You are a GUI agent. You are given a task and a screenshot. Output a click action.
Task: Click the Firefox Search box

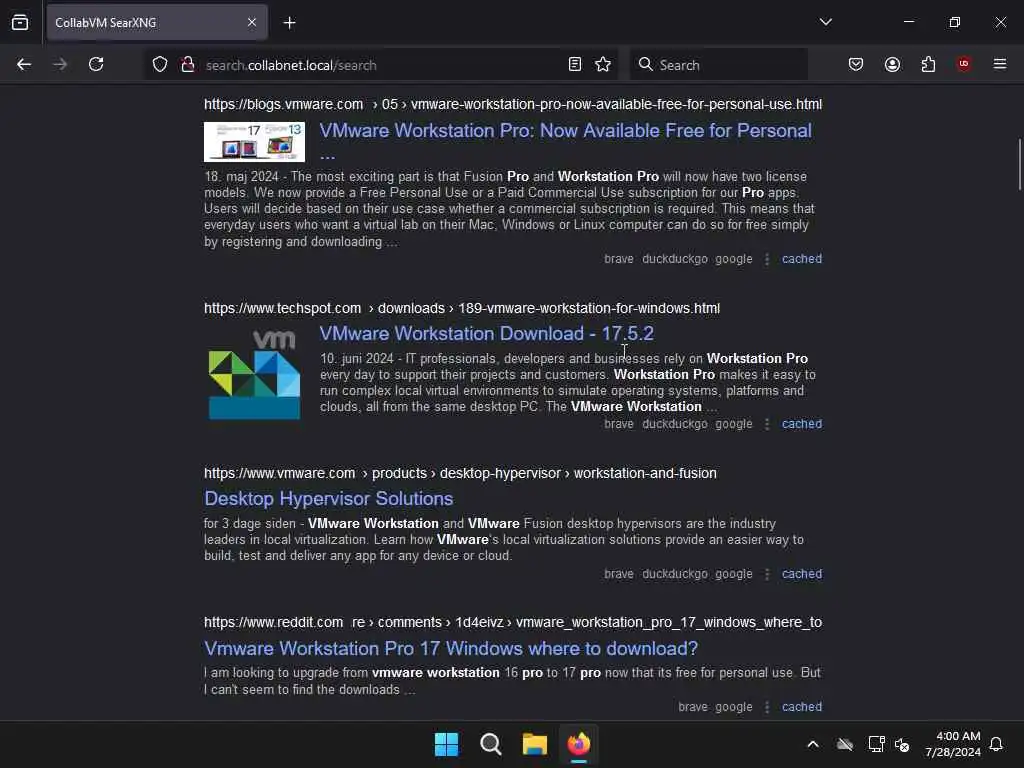point(718,65)
